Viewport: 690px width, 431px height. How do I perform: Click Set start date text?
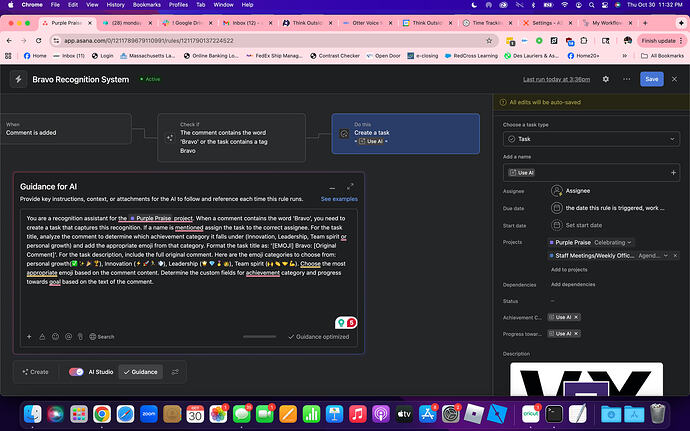pyautogui.click(x=584, y=225)
